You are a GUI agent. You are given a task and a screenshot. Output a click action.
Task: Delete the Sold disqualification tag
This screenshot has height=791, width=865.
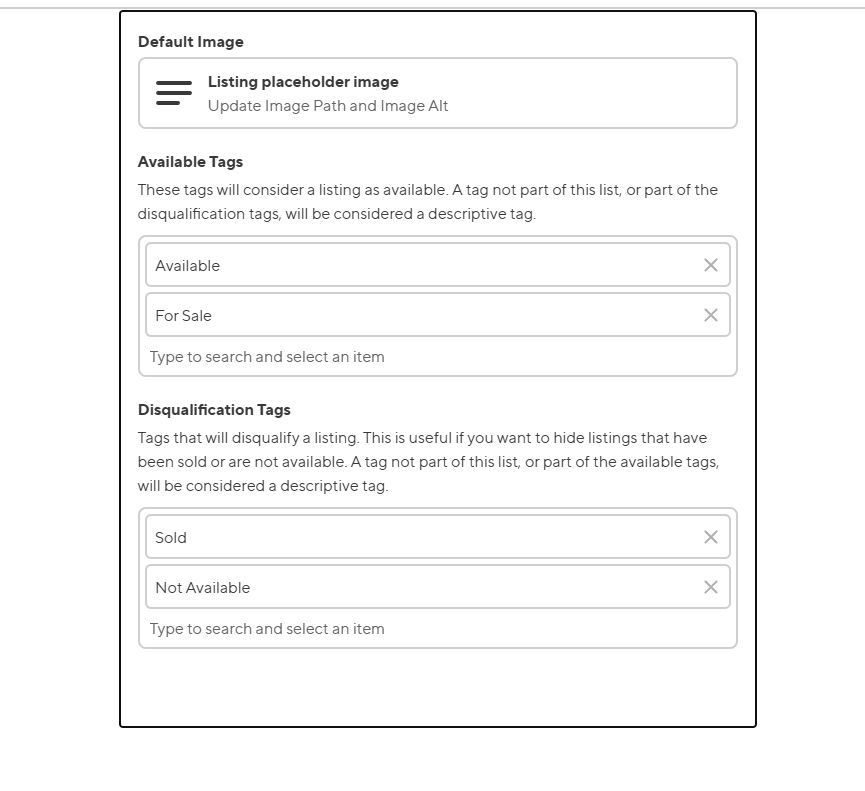point(711,537)
